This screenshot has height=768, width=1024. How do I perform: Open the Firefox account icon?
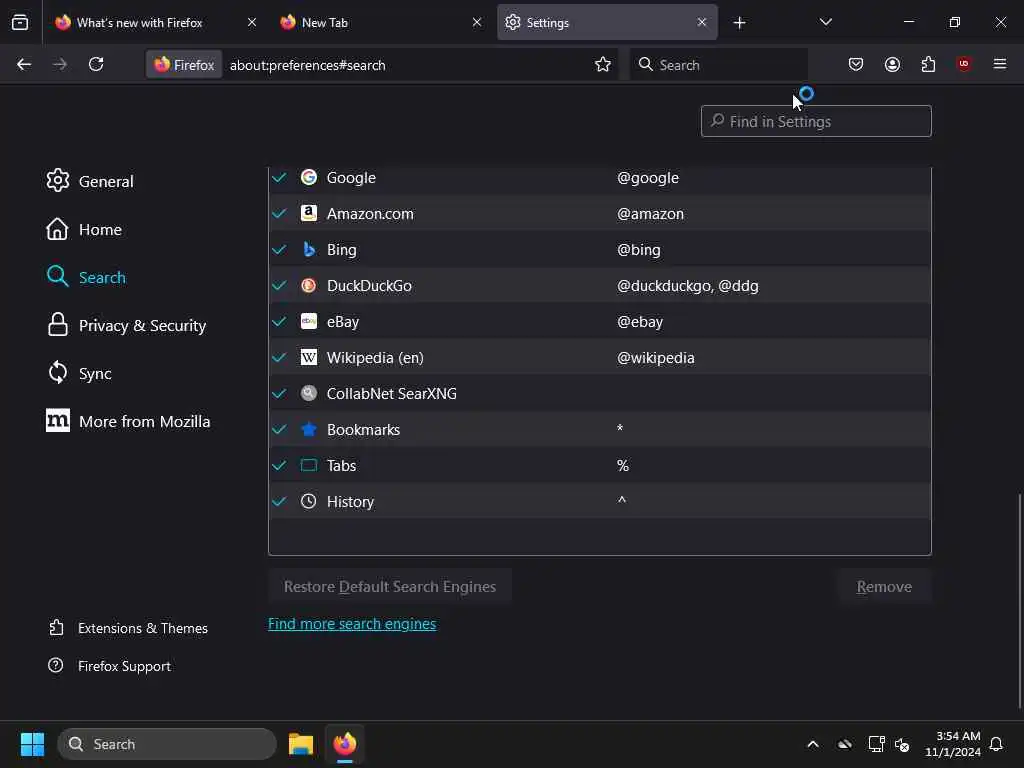click(892, 65)
